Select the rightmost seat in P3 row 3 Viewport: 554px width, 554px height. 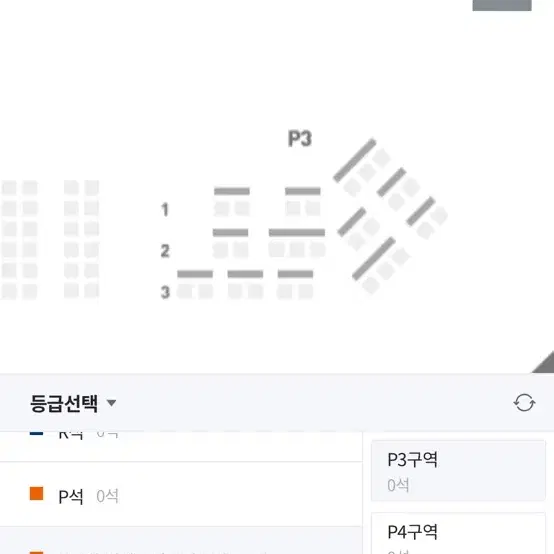[306, 291]
